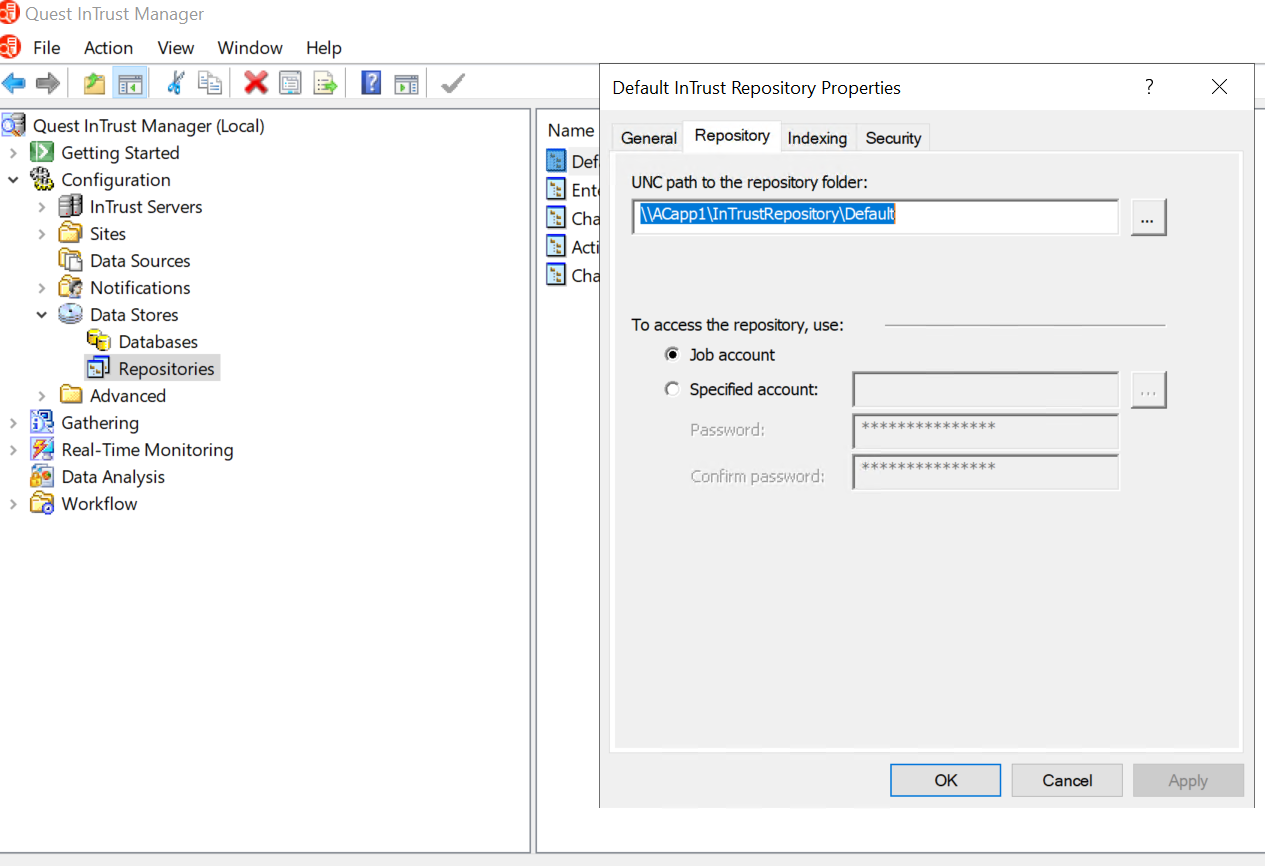Image resolution: width=1265 pixels, height=866 pixels.
Task: Open the View menu
Action: coord(176,48)
